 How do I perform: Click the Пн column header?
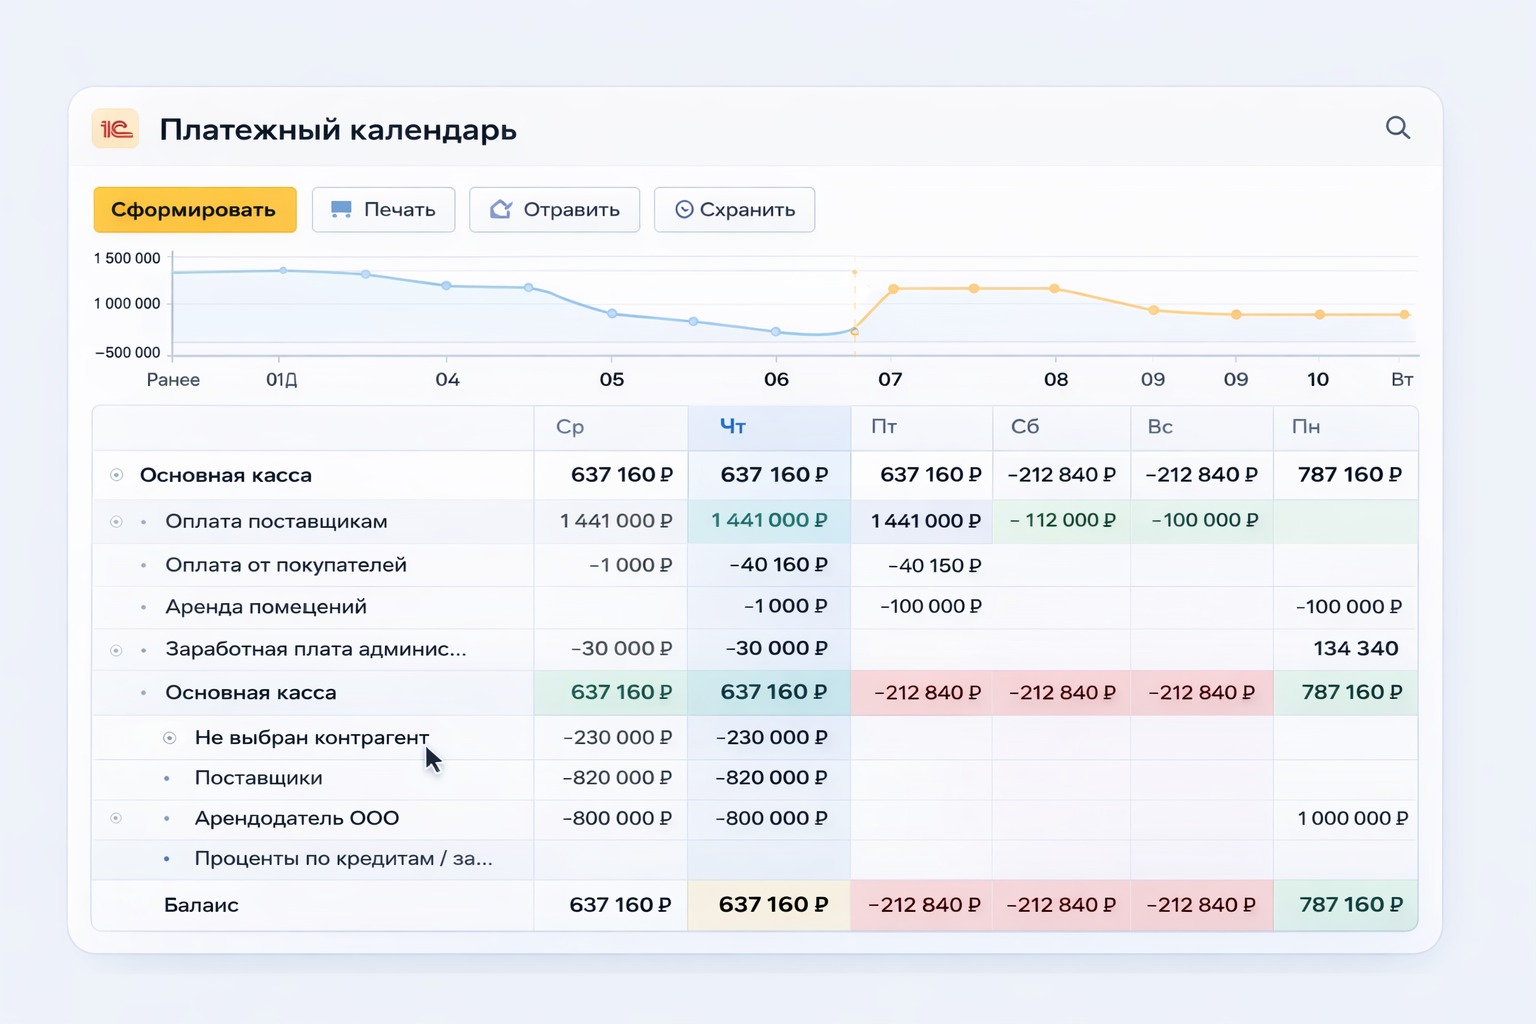click(1306, 427)
